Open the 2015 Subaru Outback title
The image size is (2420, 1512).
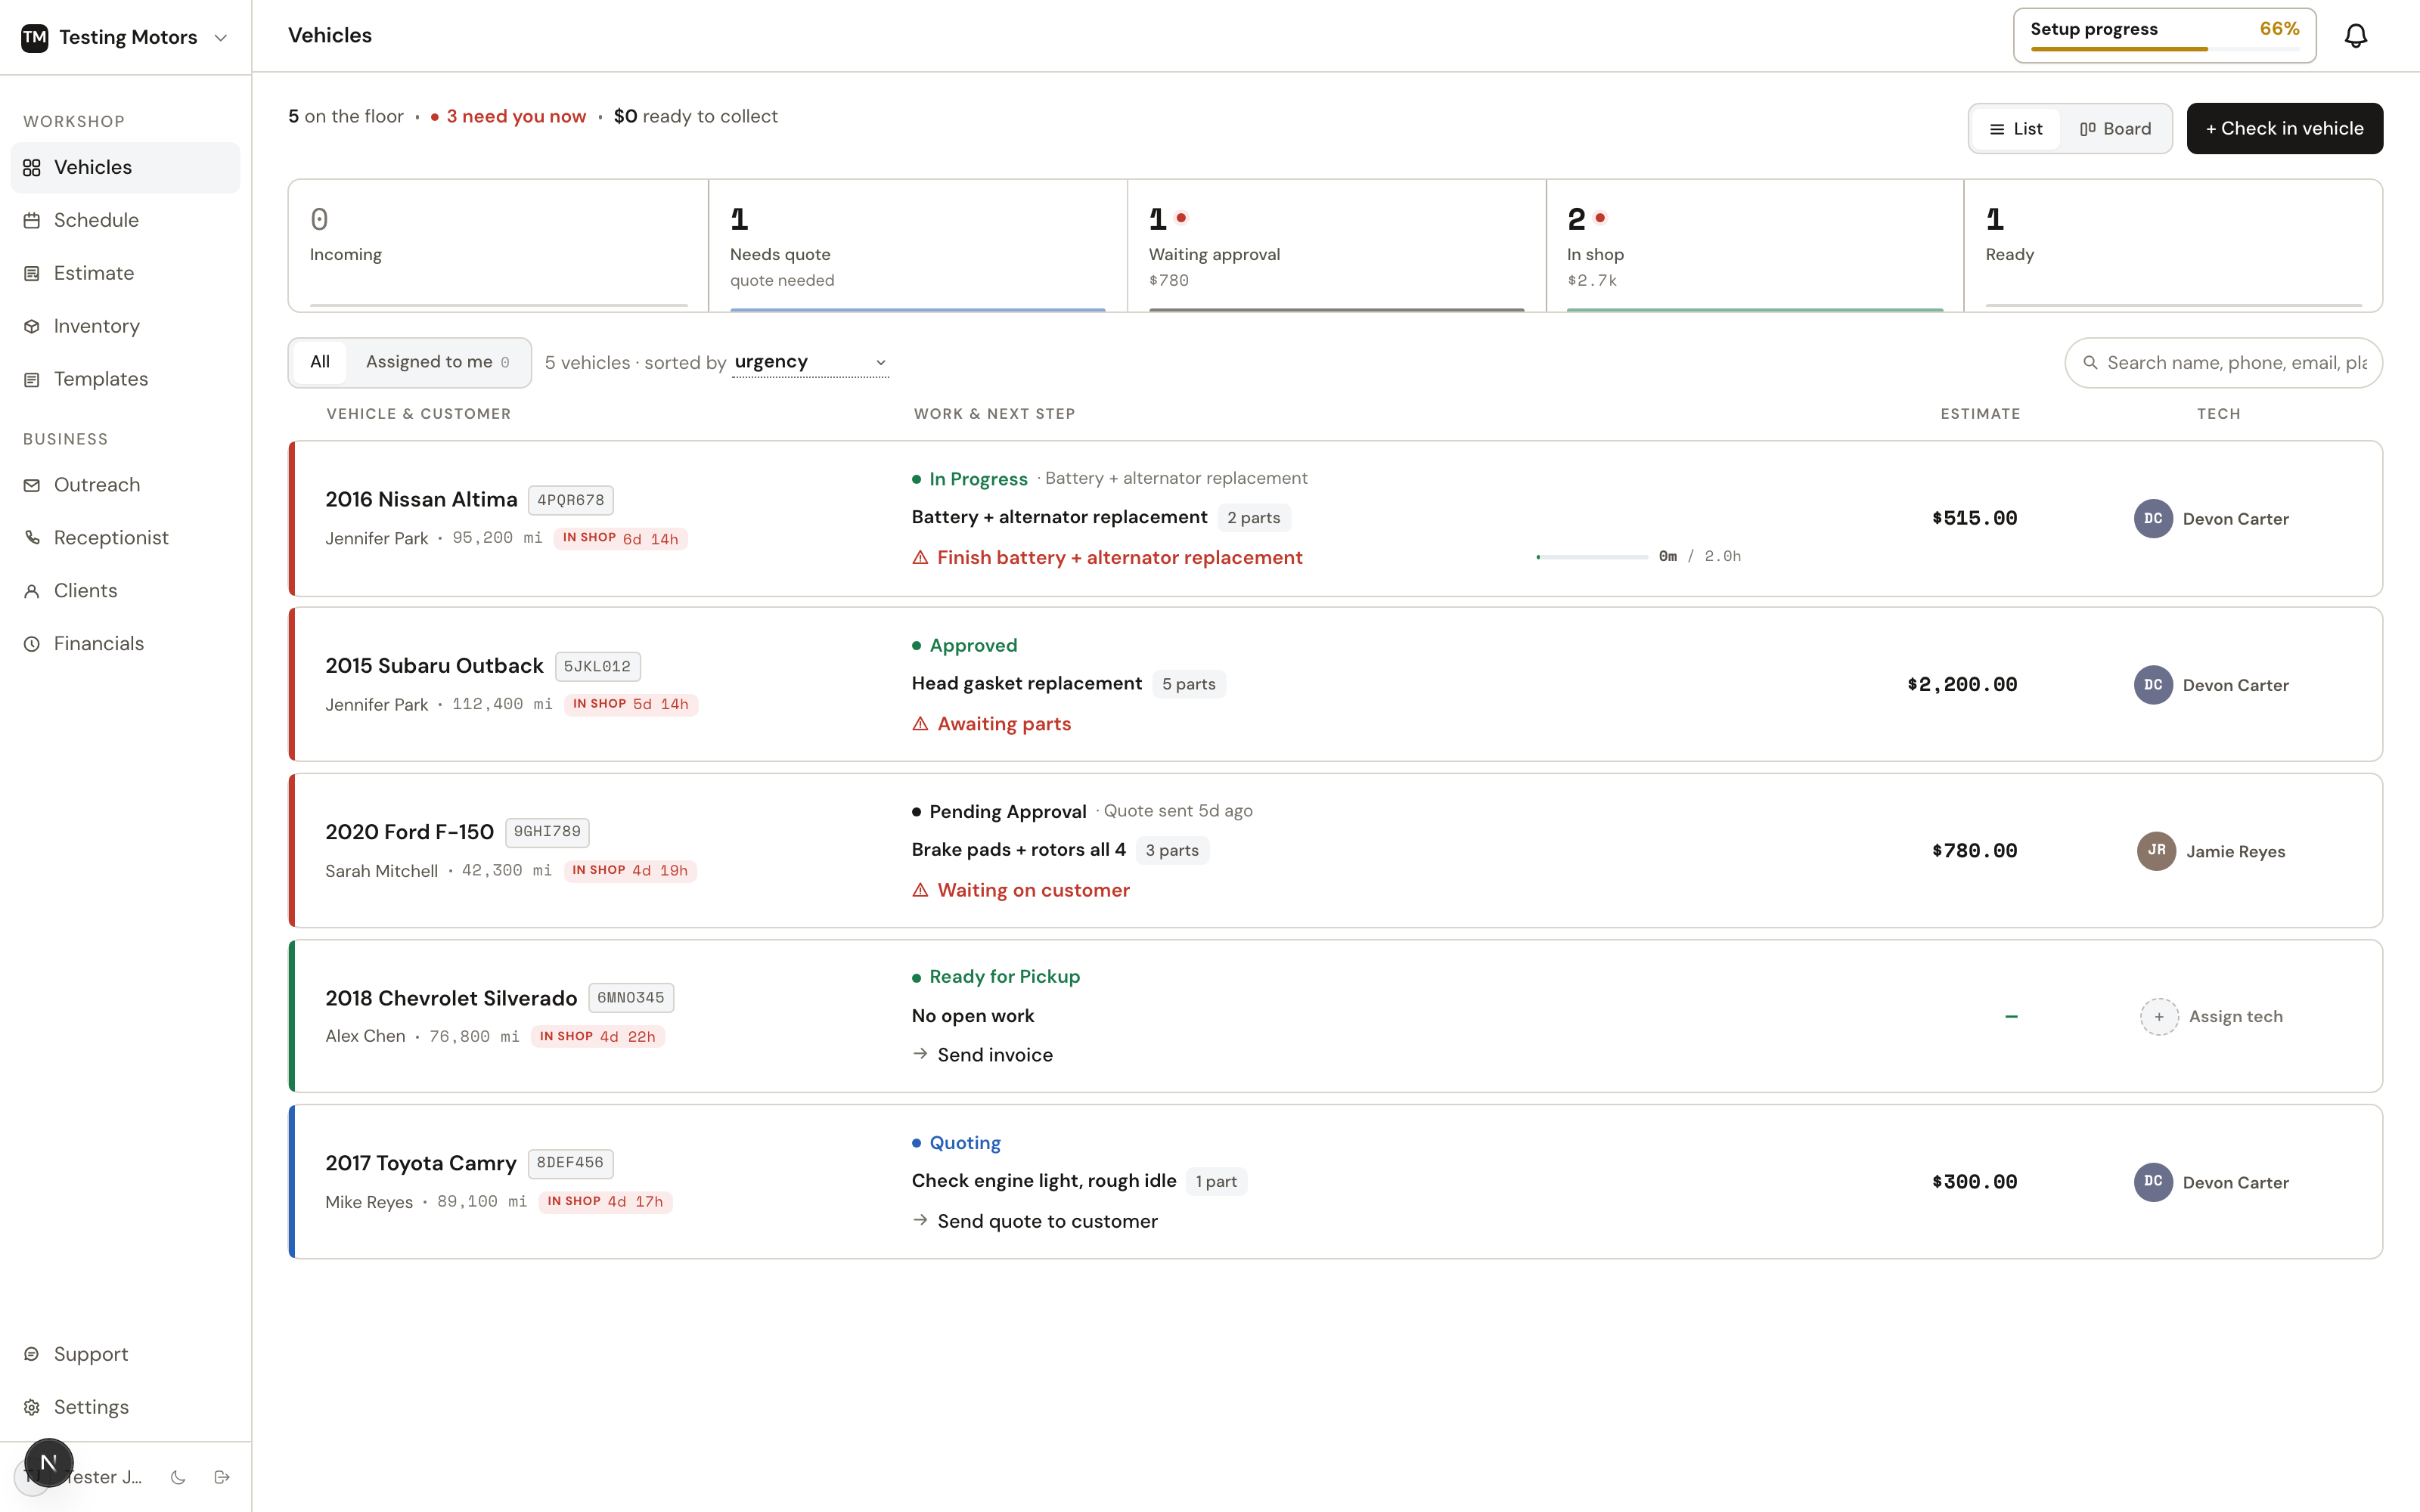click(434, 666)
